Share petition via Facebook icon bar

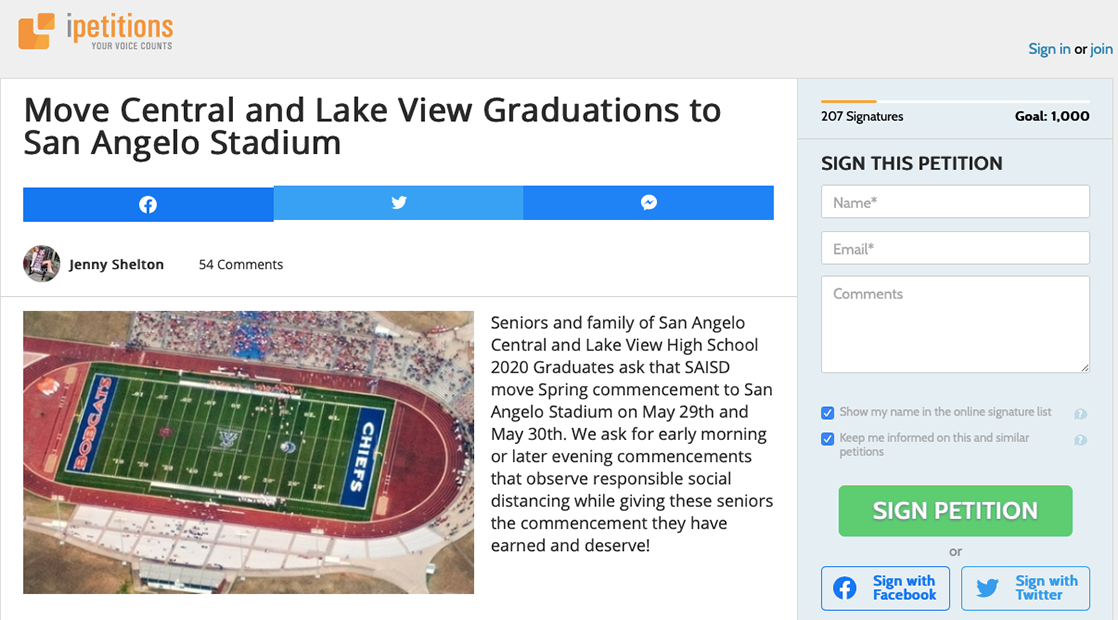pos(148,204)
